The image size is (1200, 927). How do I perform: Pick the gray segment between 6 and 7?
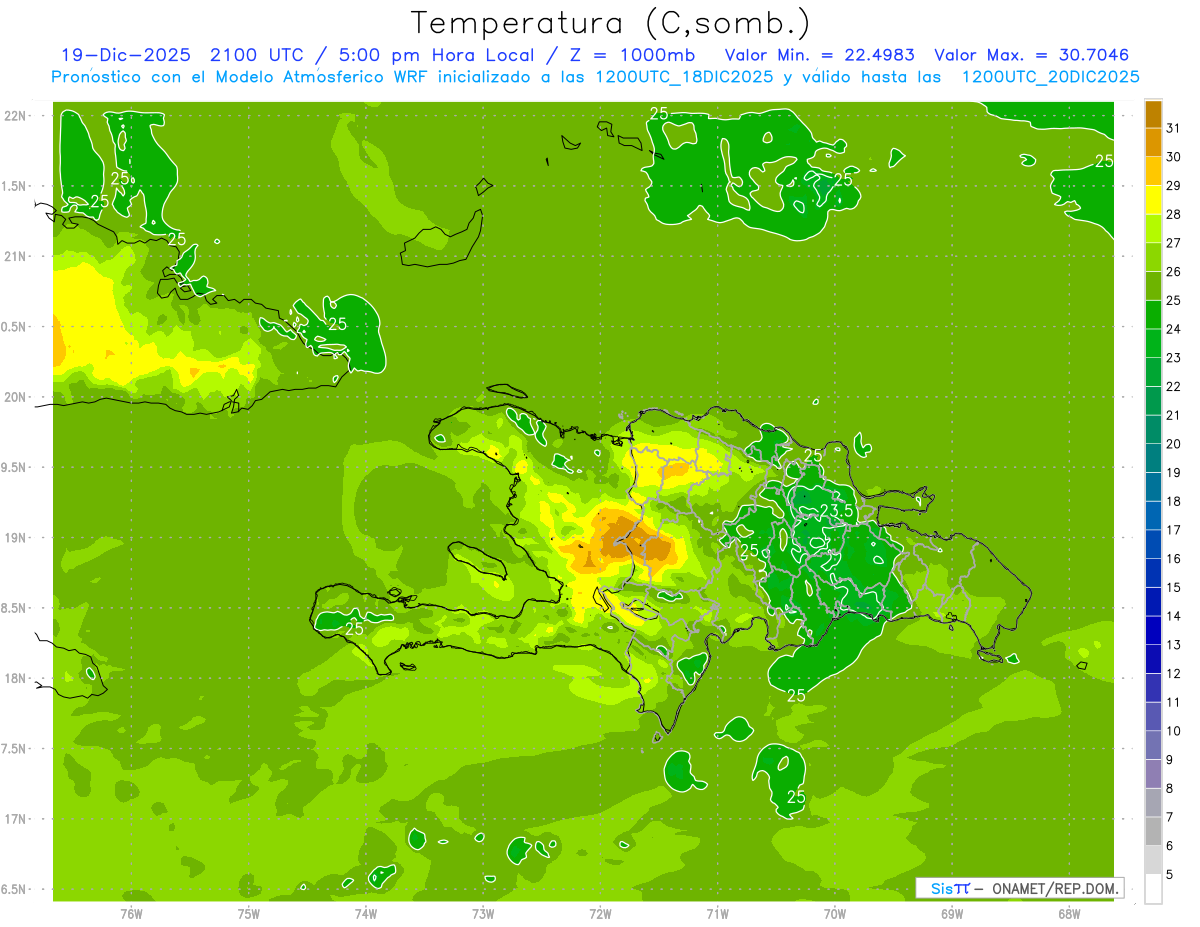[x=1153, y=832]
